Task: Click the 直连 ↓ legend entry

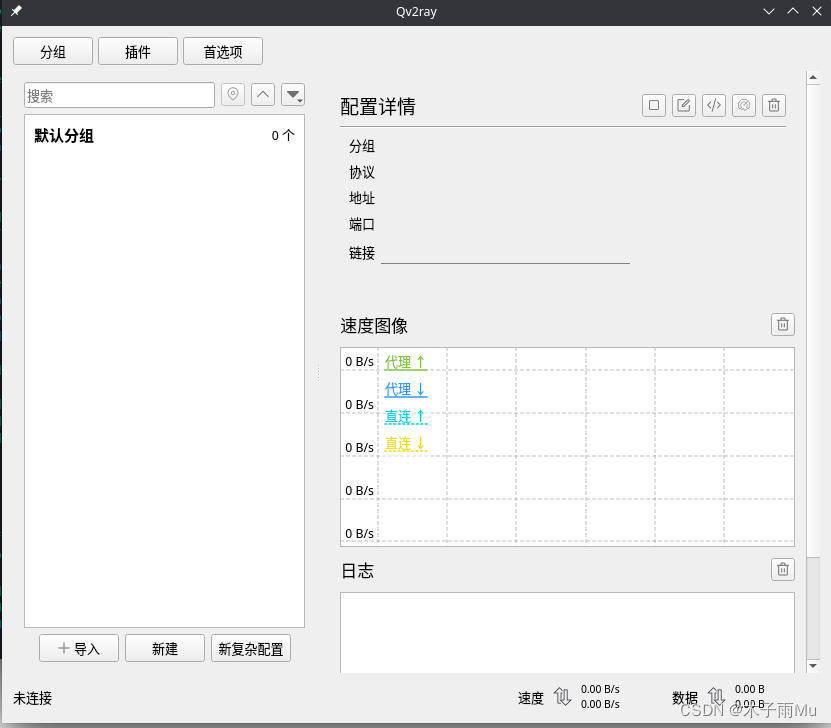Action: pyautogui.click(x=405, y=443)
